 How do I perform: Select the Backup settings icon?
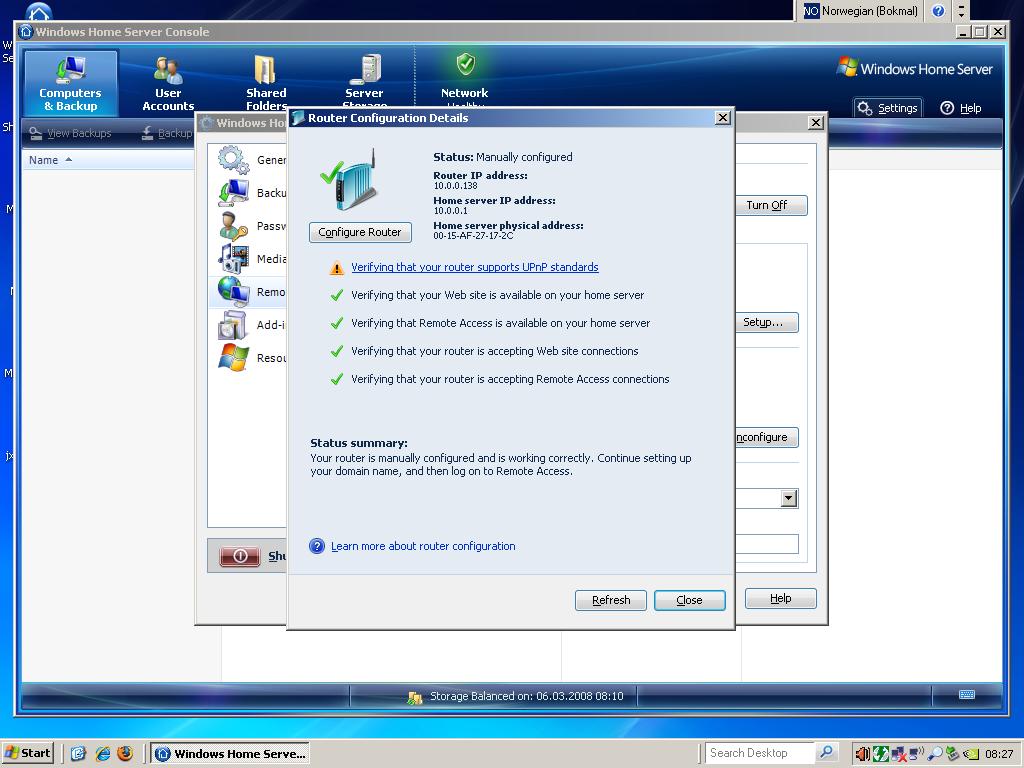233,193
